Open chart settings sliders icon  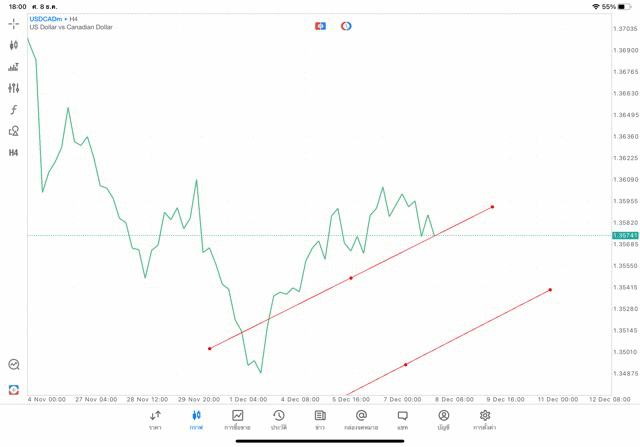tap(14, 88)
